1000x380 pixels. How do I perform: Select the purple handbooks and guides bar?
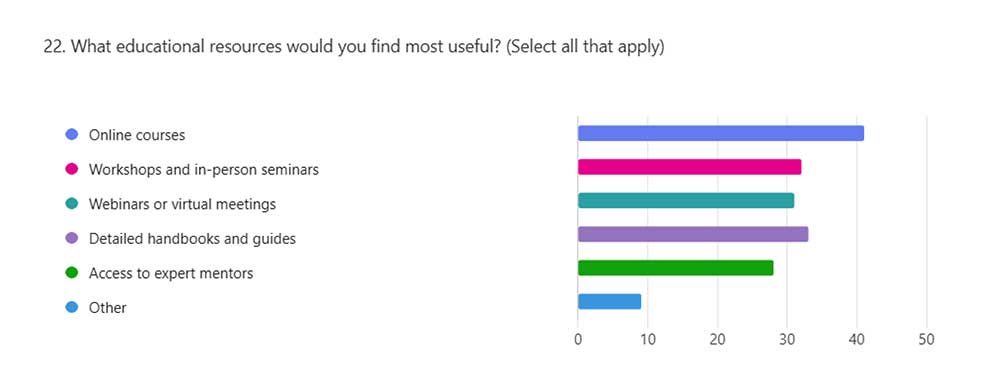click(x=693, y=234)
